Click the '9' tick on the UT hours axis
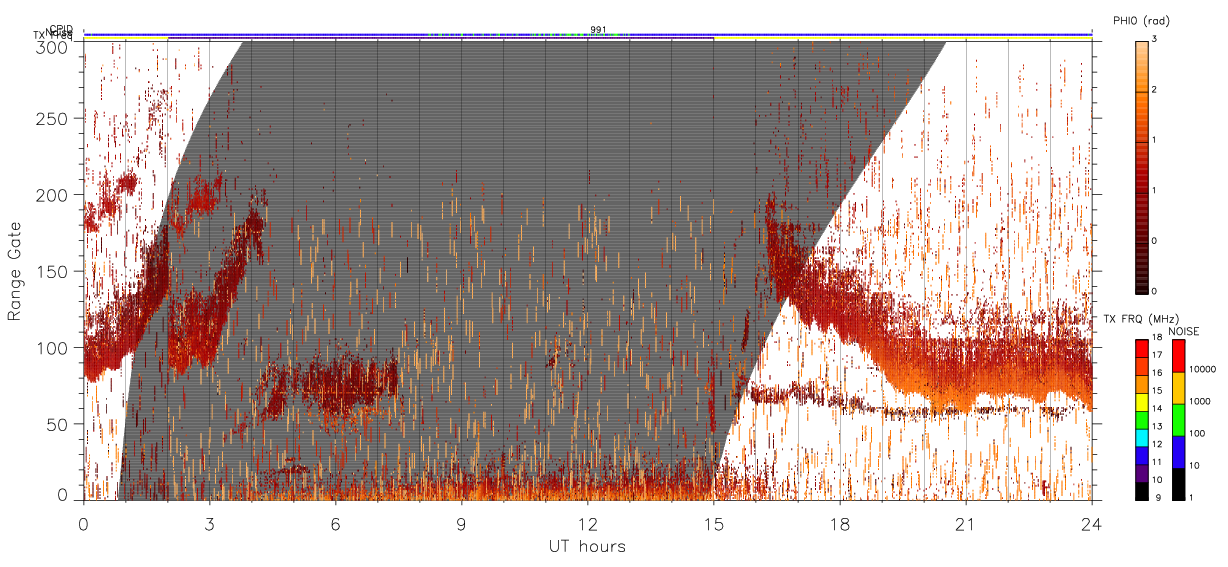 462,523
